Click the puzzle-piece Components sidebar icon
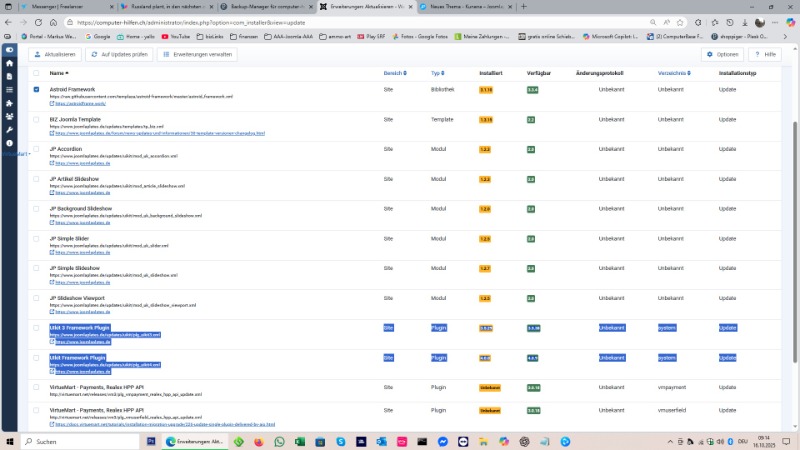Image resolution: width=800 pixels, height=450 pixels. pos(9,103)
